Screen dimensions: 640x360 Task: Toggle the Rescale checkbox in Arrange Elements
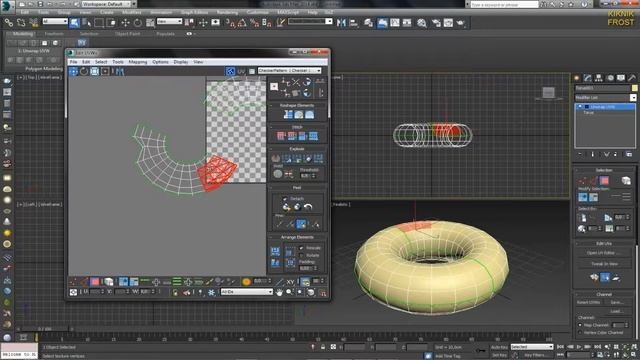[301, 248]
